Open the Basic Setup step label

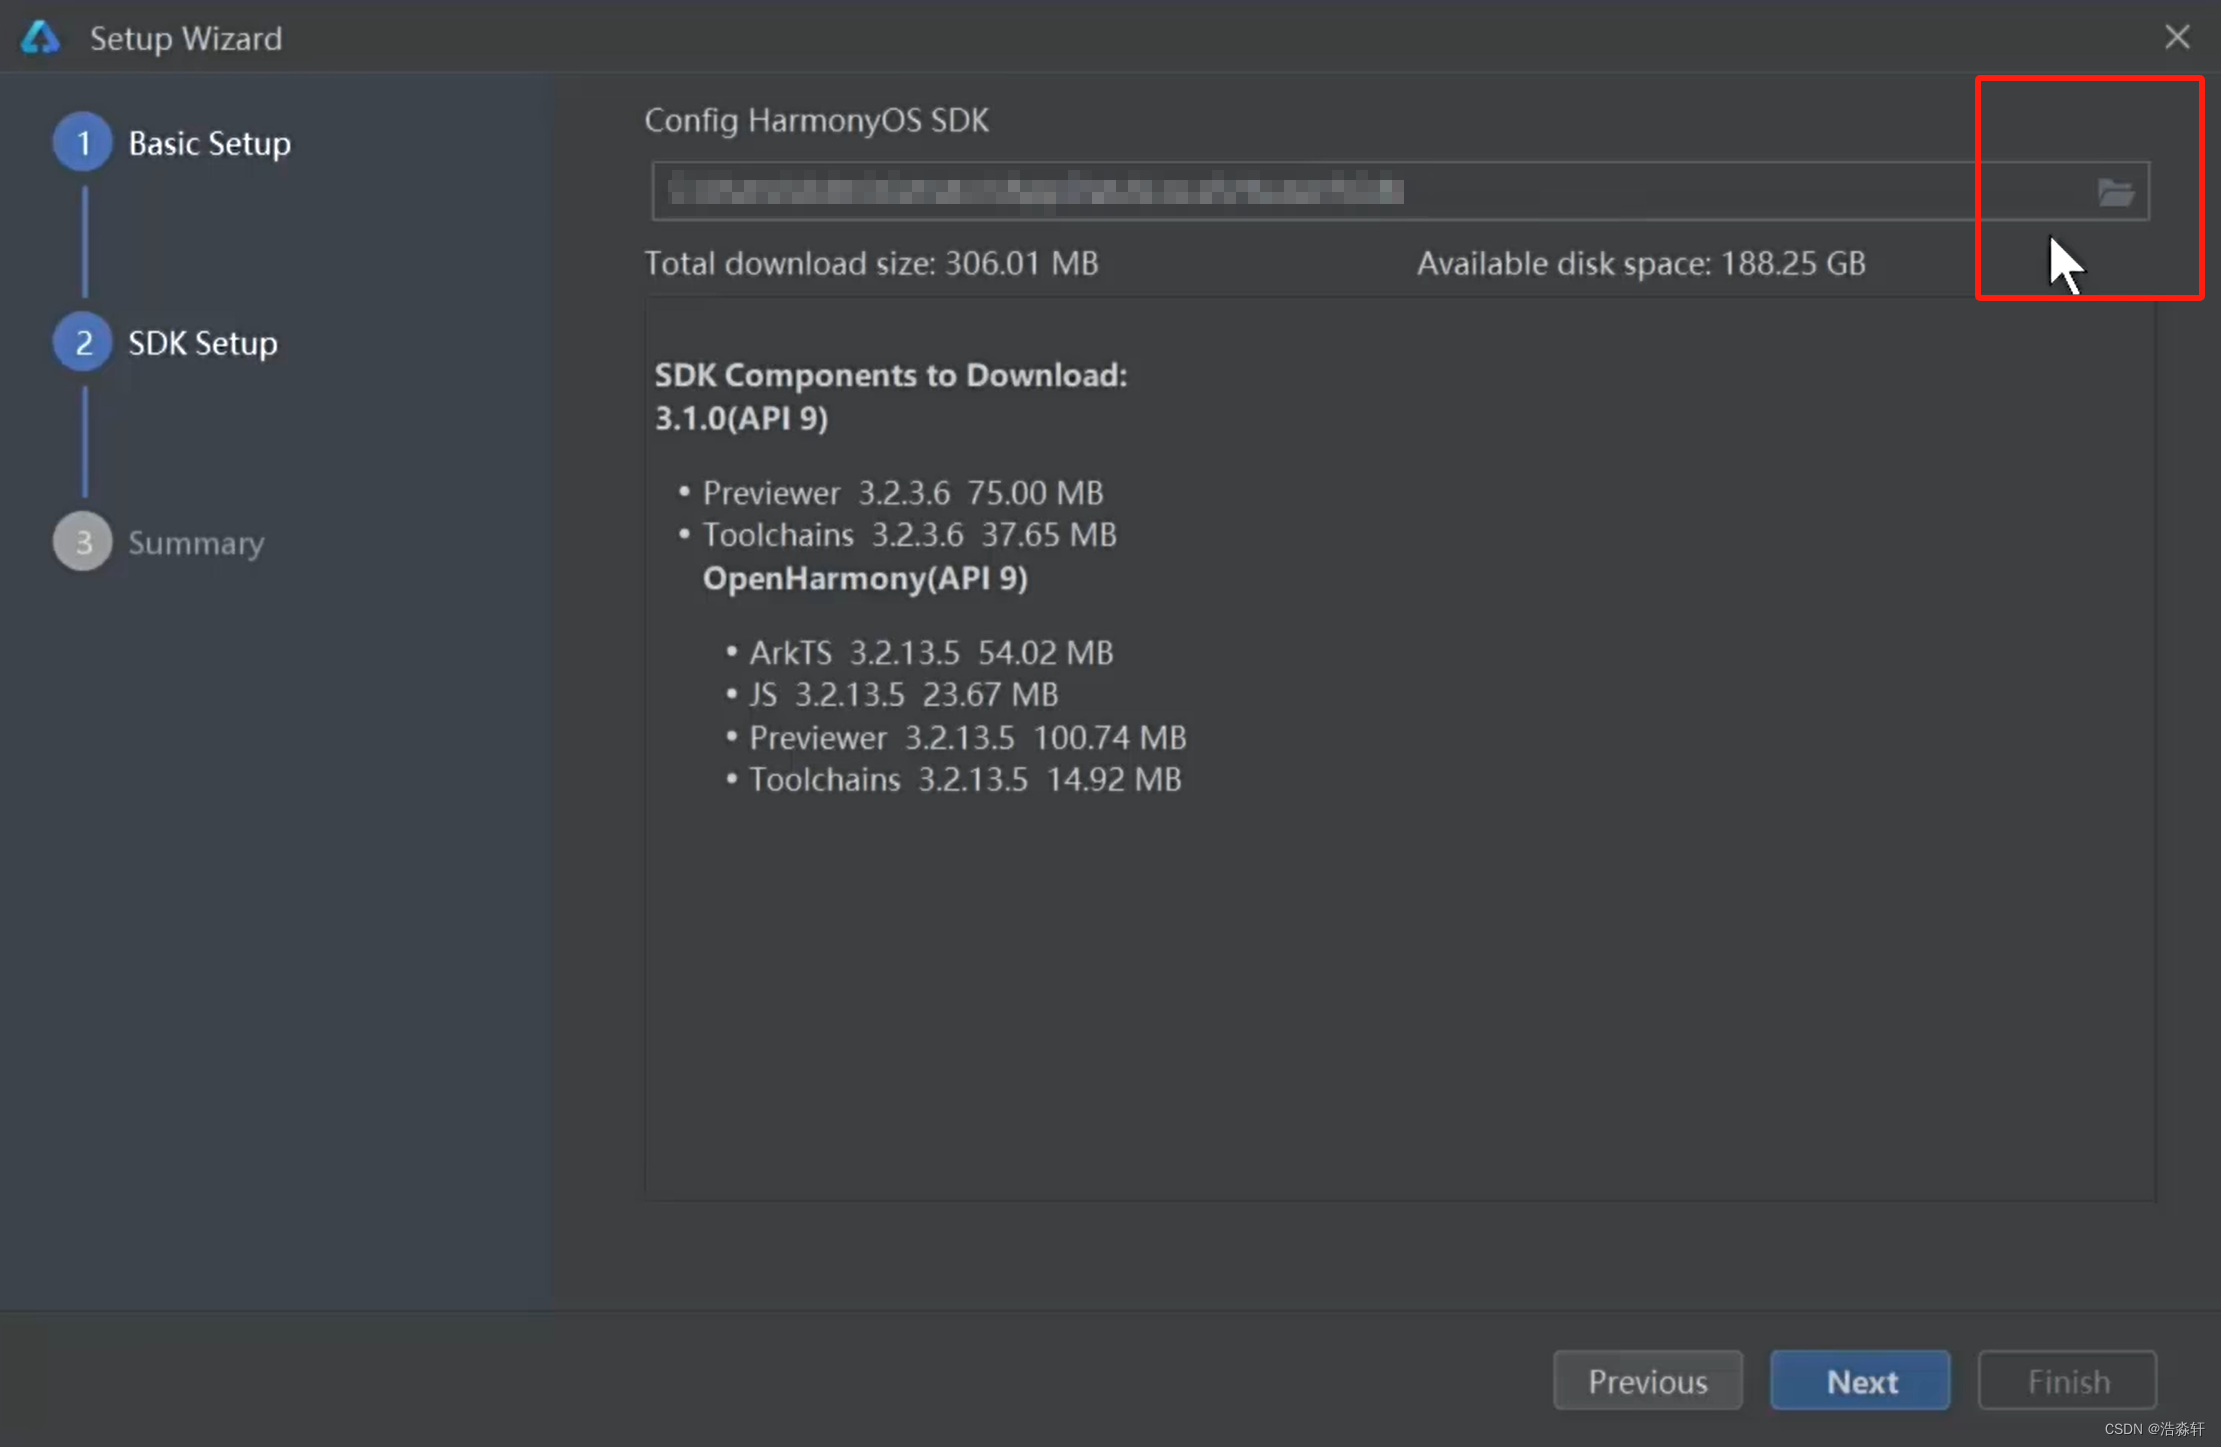coord(210,143)
